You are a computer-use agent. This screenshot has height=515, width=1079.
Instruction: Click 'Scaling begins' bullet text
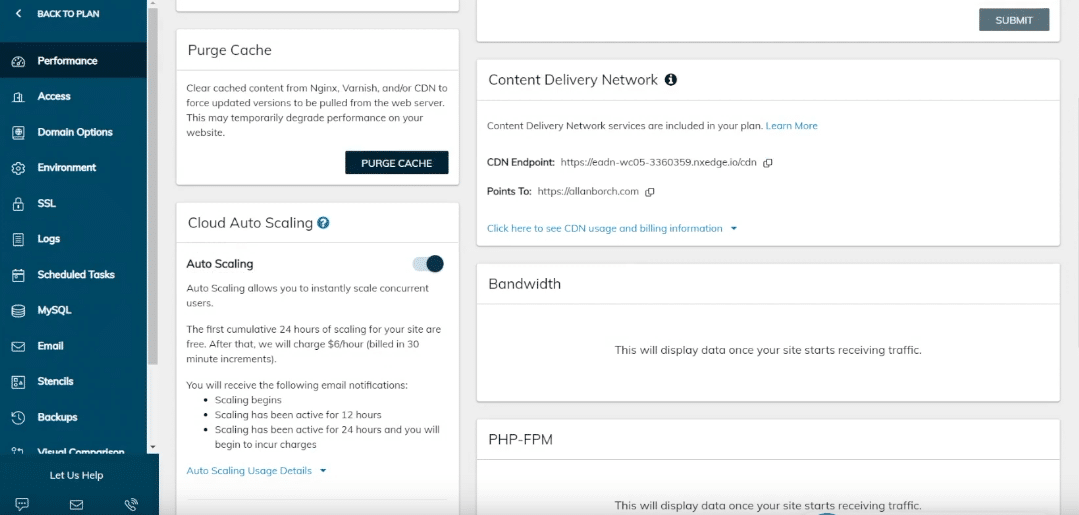[x=248, y=400]
